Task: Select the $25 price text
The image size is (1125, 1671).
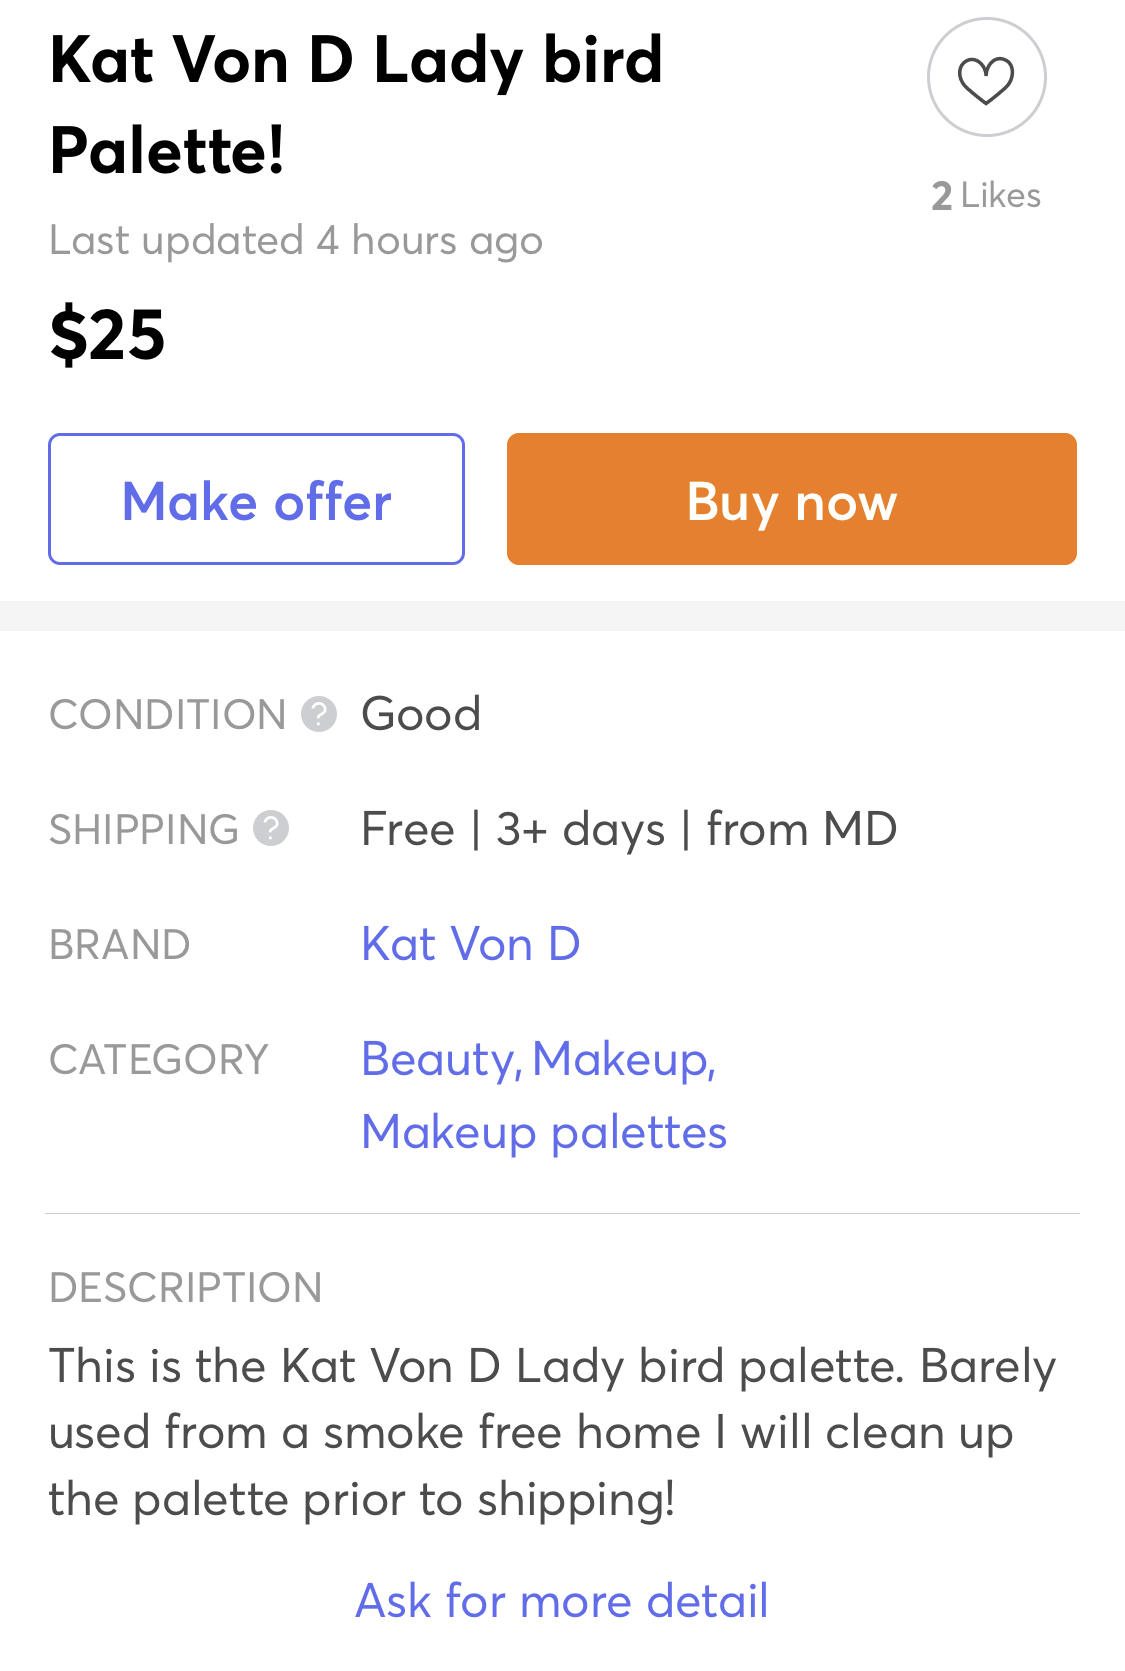Action: pos(108,335)
